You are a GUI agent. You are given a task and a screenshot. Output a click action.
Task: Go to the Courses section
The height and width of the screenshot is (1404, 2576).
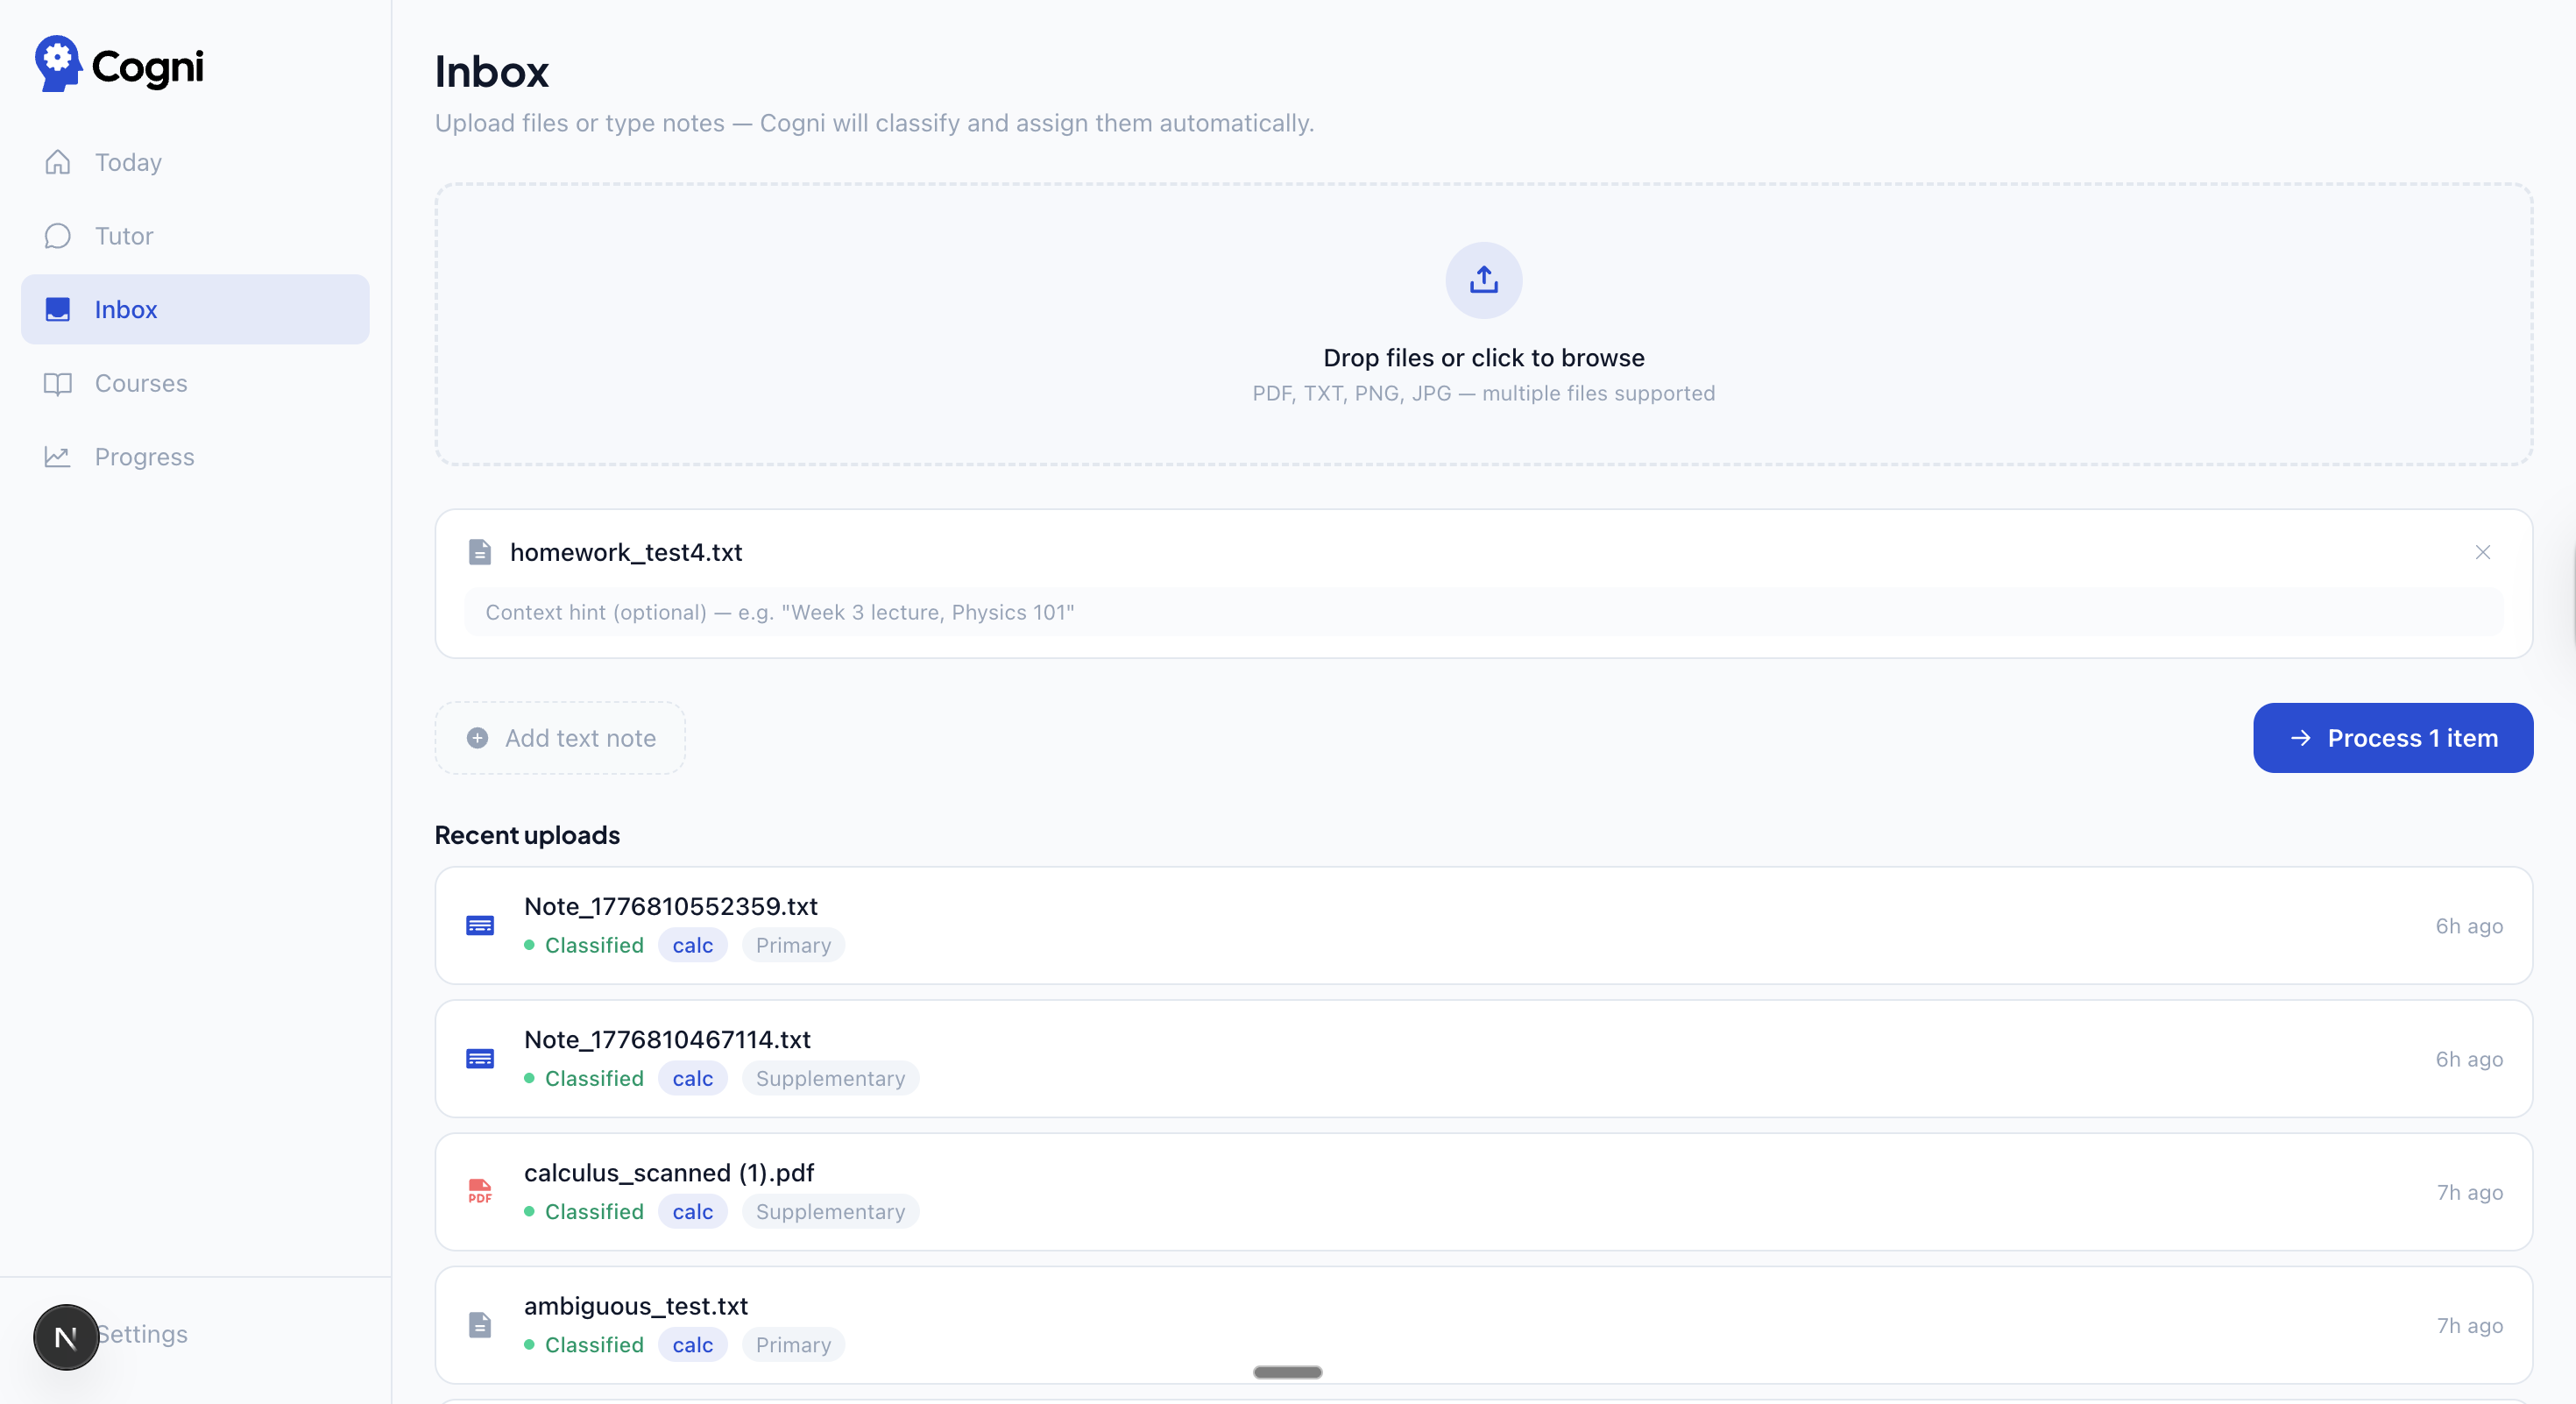[195, 383]
